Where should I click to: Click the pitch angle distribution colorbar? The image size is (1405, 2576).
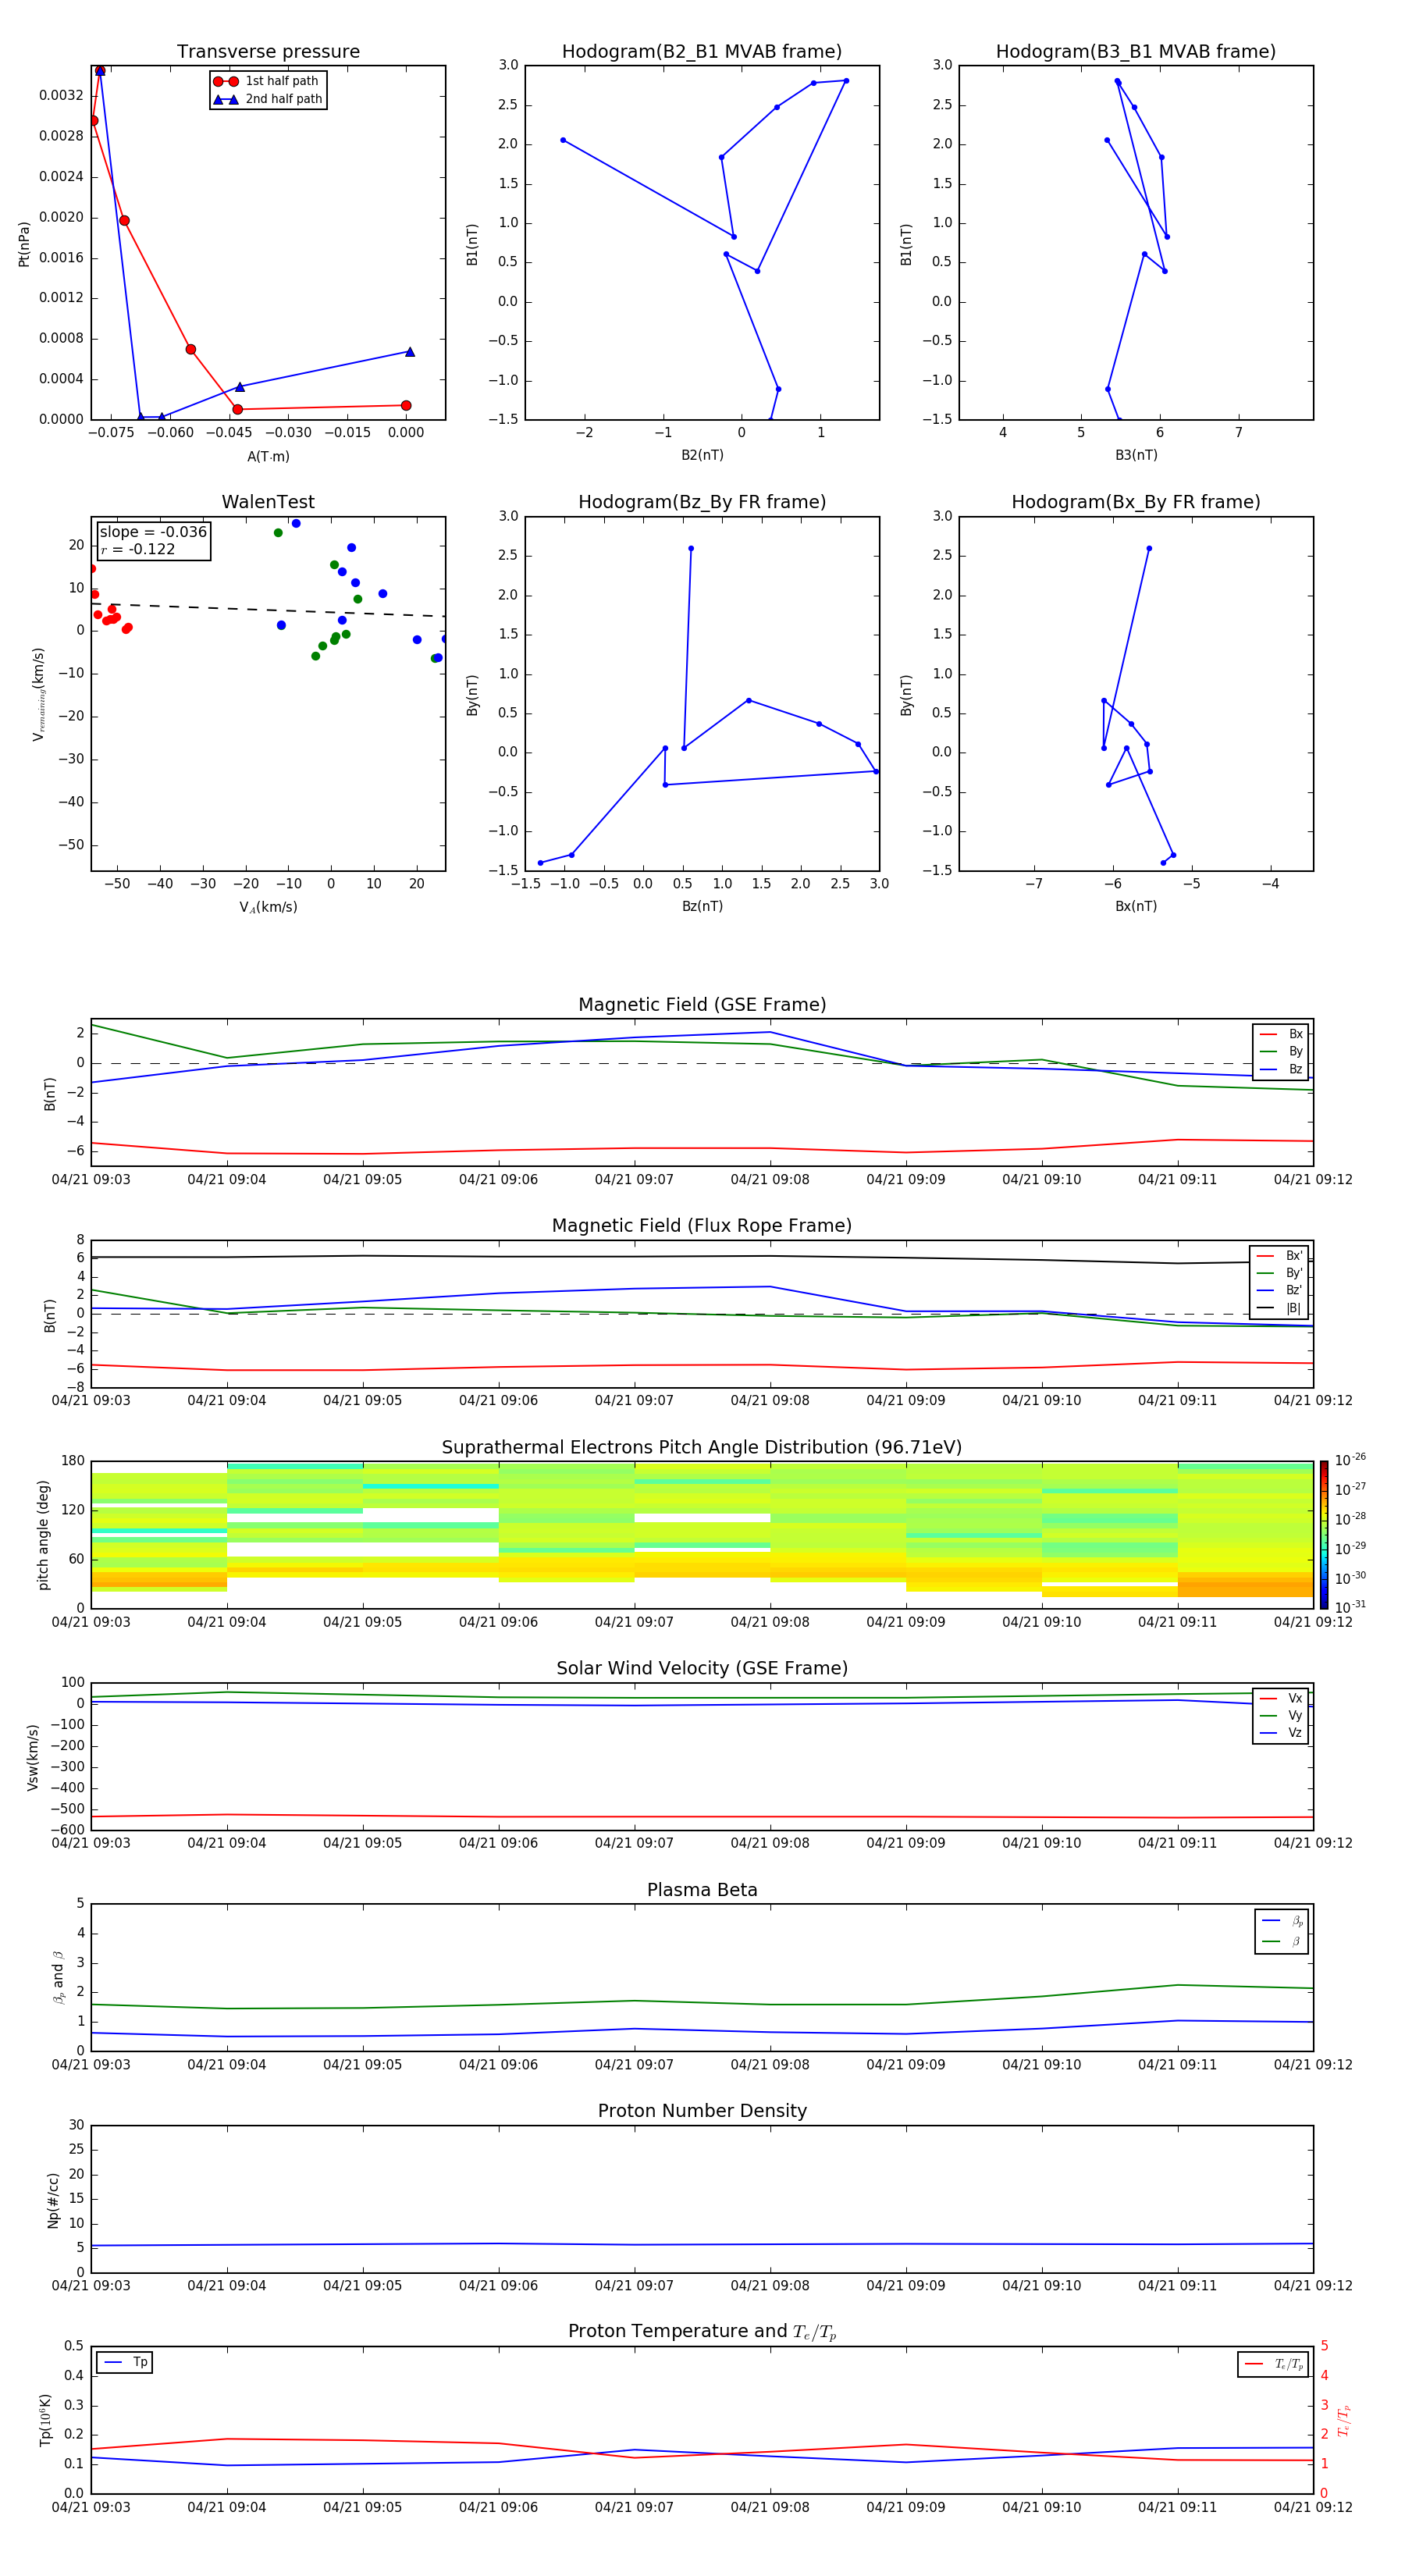[1324, 1535]
